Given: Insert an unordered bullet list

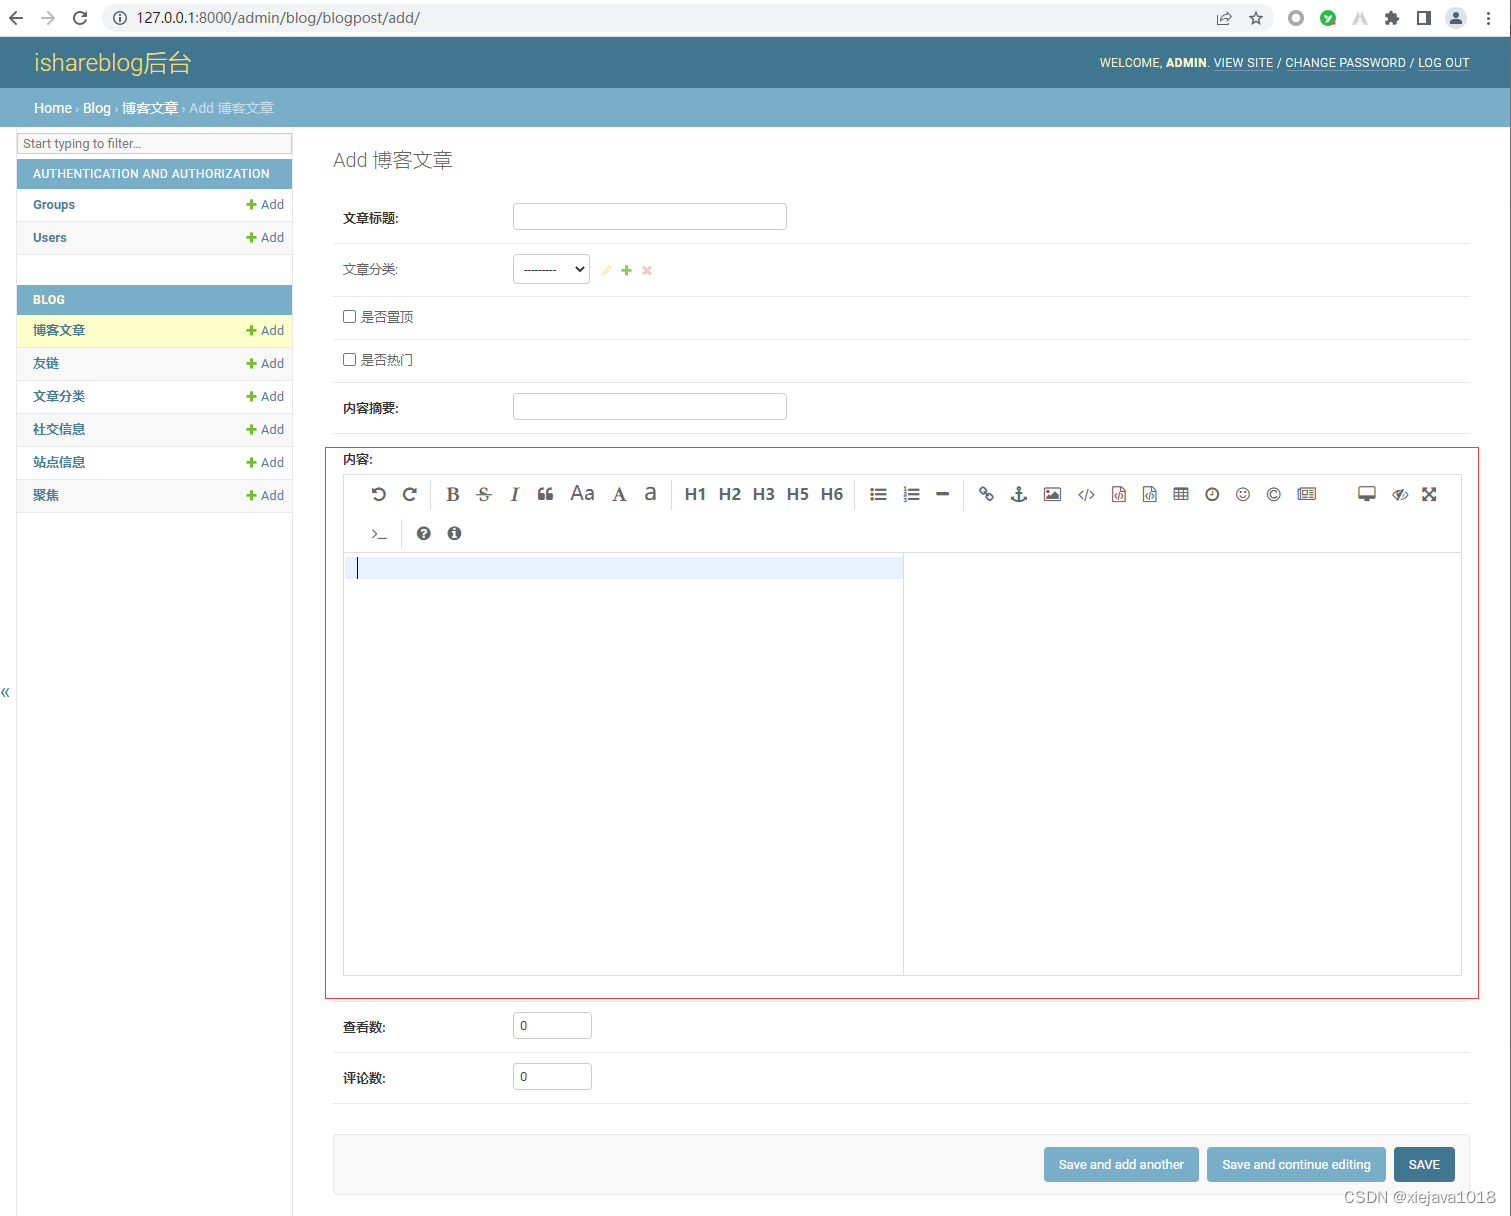Looking at the screenshot, I should 878,494.
